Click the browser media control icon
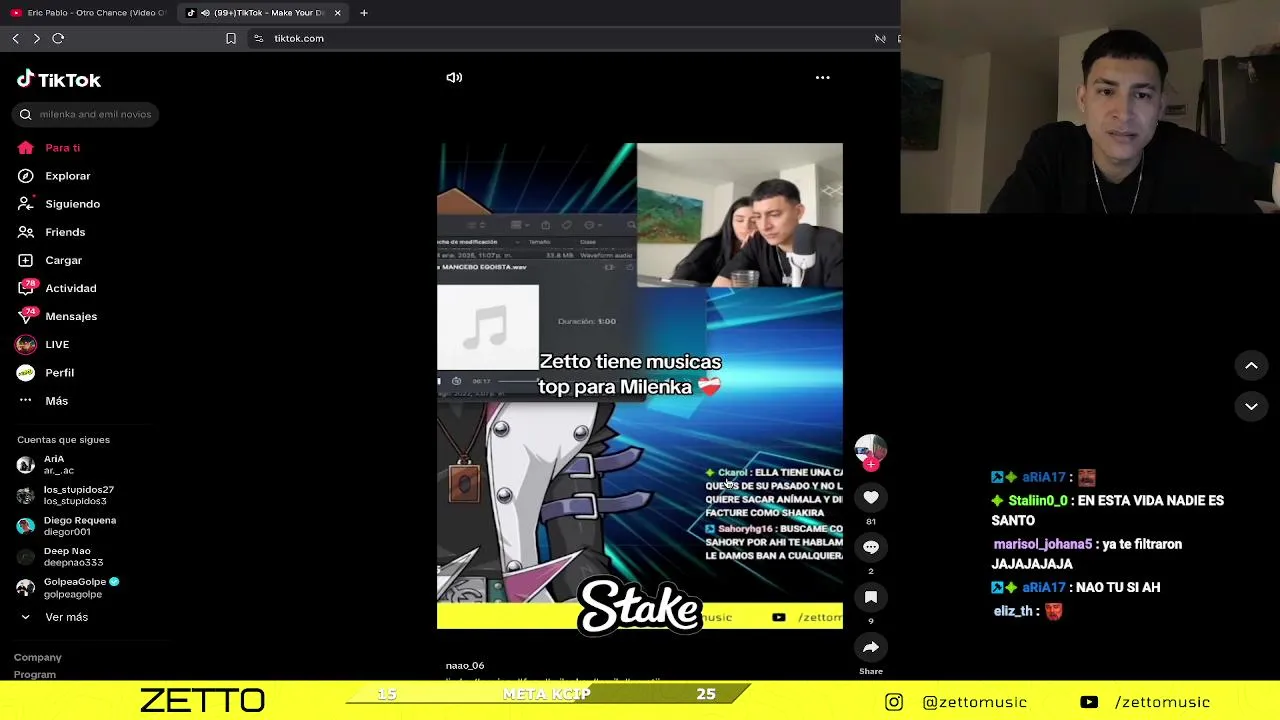The image size is (1280, 720). 880,38
